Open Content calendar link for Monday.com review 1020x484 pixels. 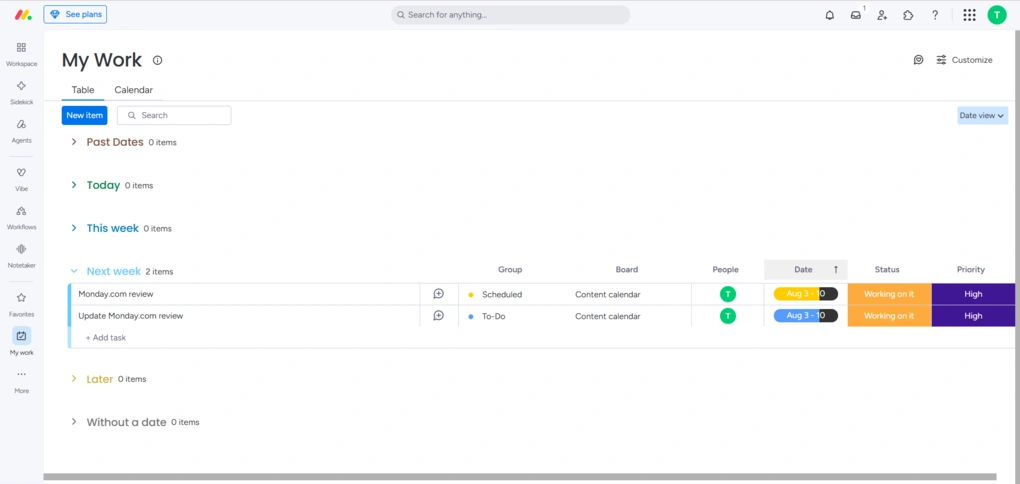tap(608, 294)
